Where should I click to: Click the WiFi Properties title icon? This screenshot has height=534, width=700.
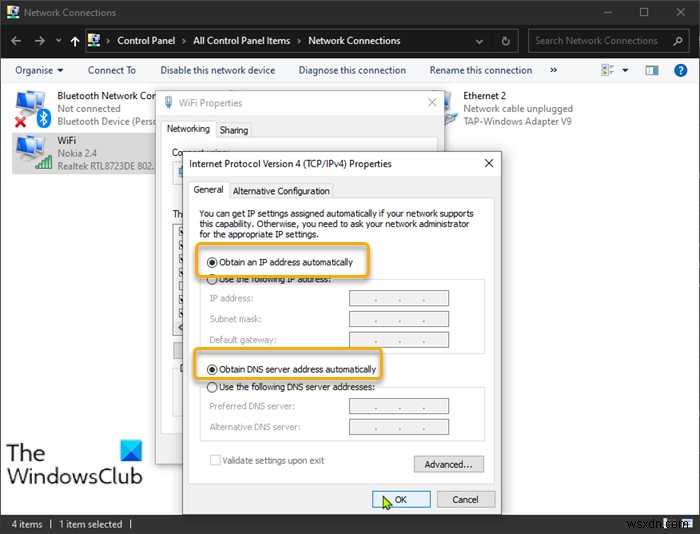click(x=169, y=103)
